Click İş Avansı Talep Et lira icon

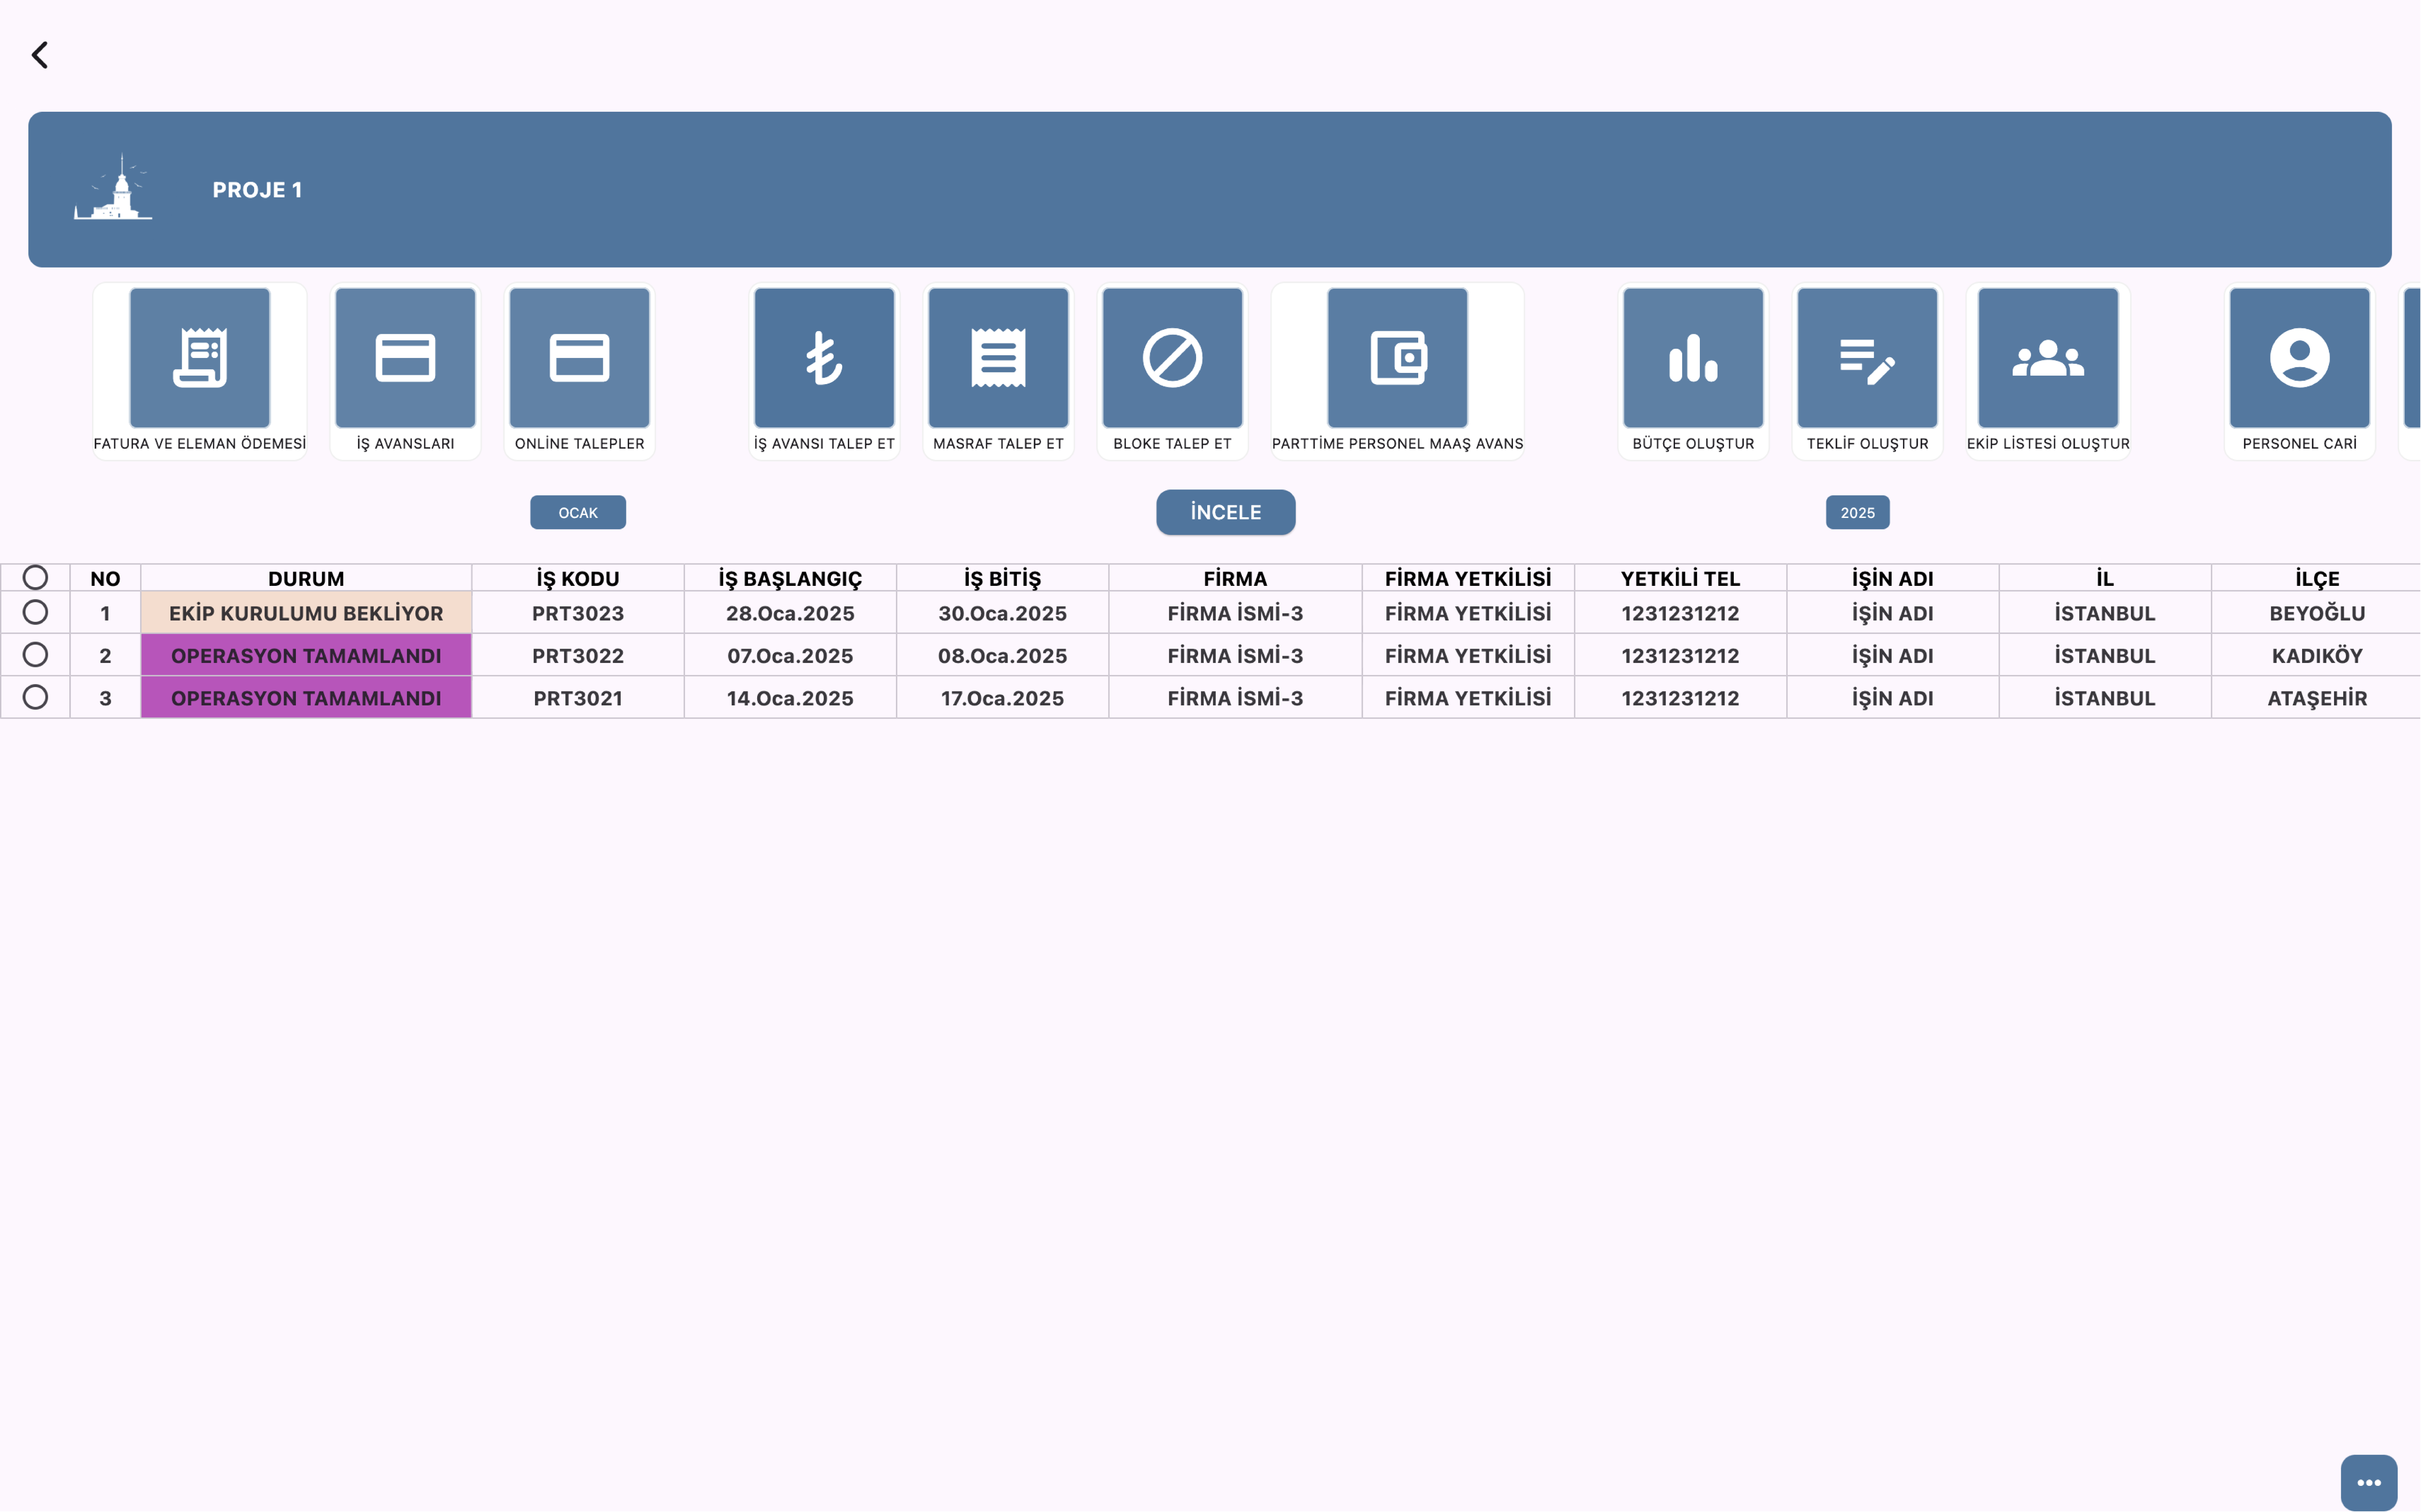pos(824,358)
